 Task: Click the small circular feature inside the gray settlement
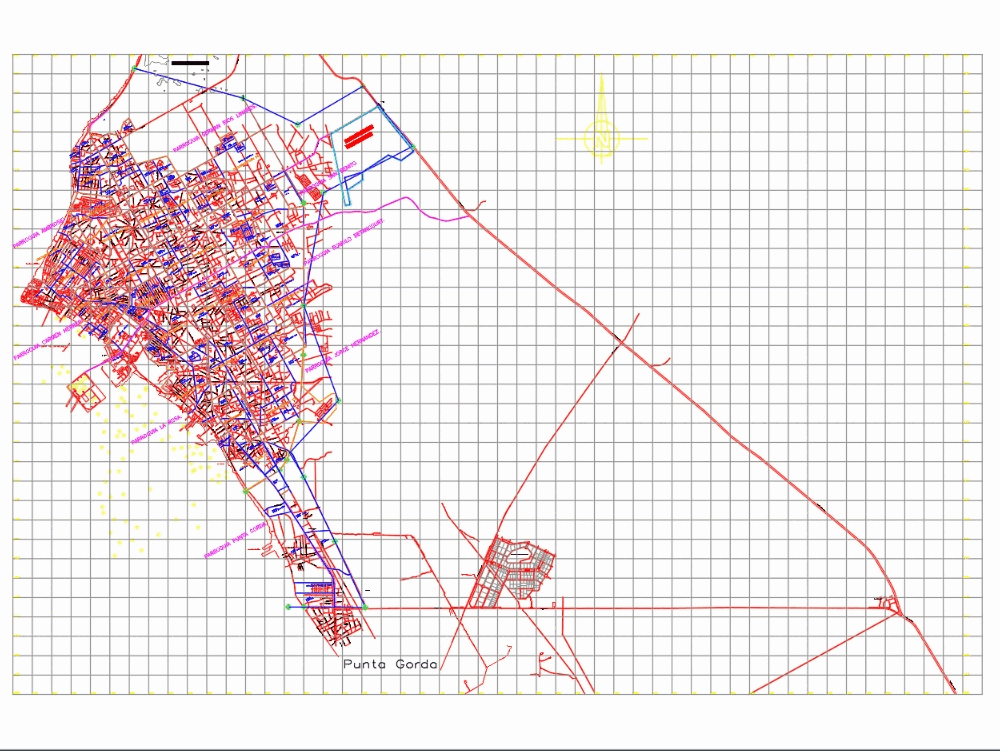click(x=520, y=553)
